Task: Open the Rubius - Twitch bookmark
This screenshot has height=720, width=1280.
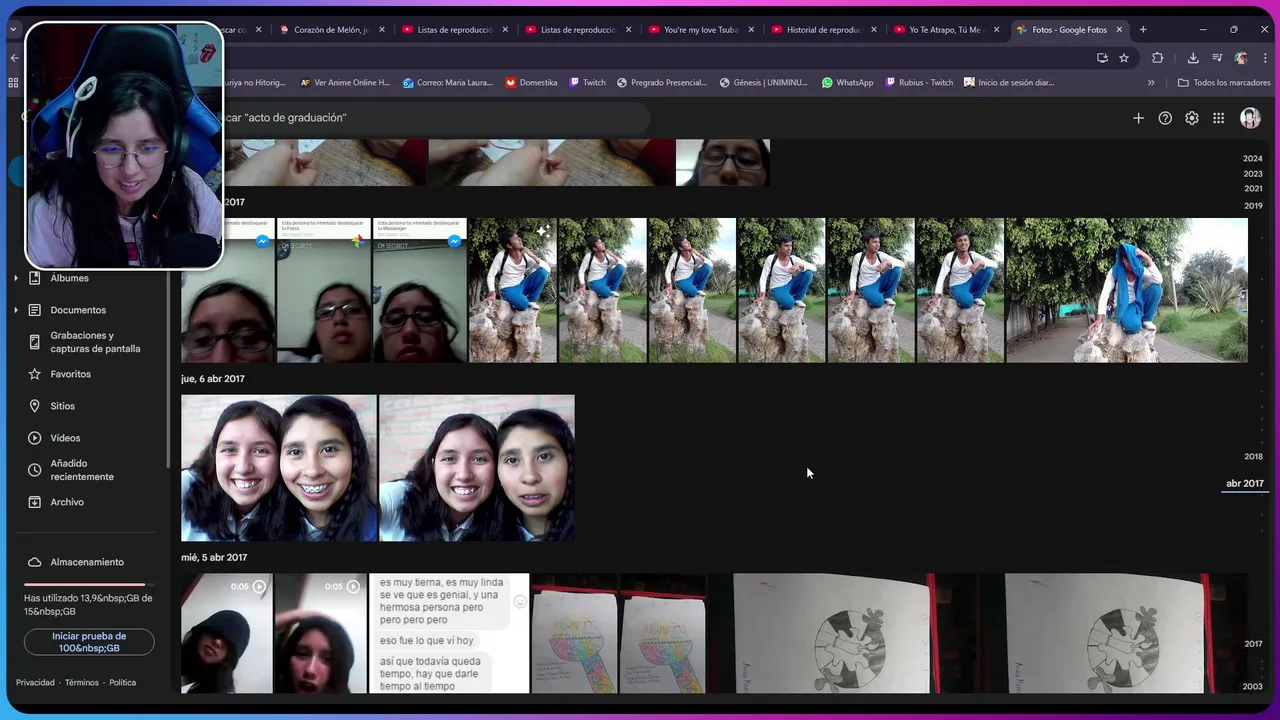Action: point(918,83)
